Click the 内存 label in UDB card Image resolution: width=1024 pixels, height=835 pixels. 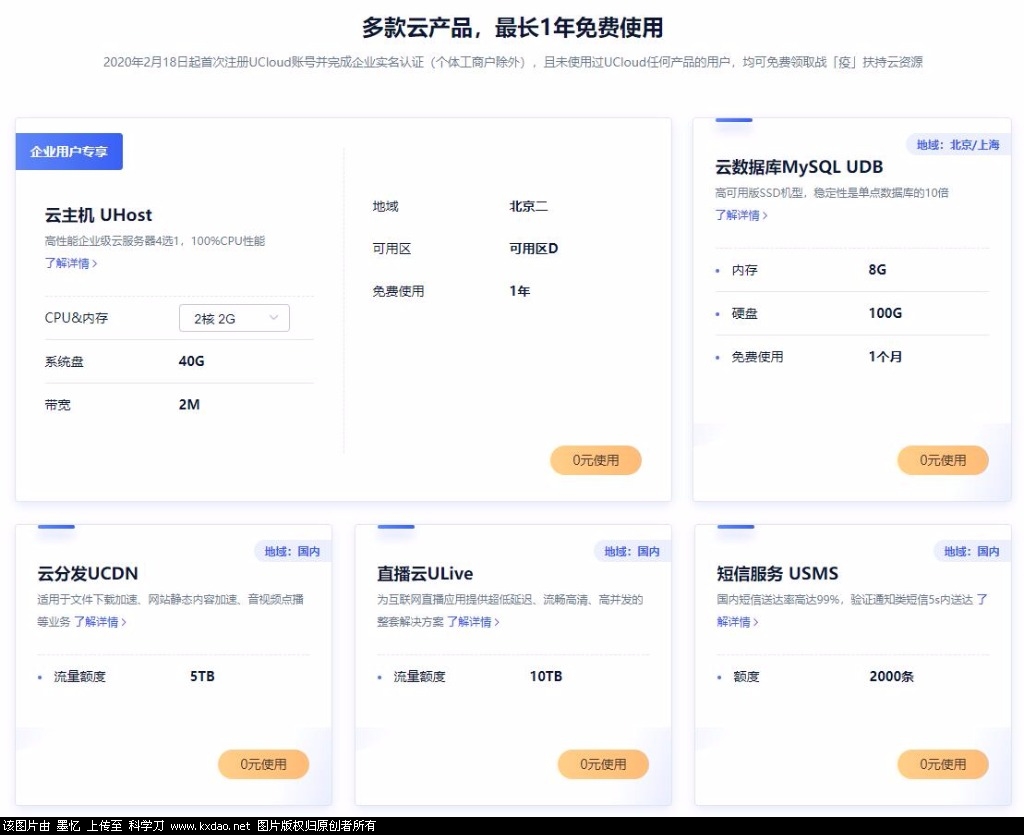coord(744,270)
